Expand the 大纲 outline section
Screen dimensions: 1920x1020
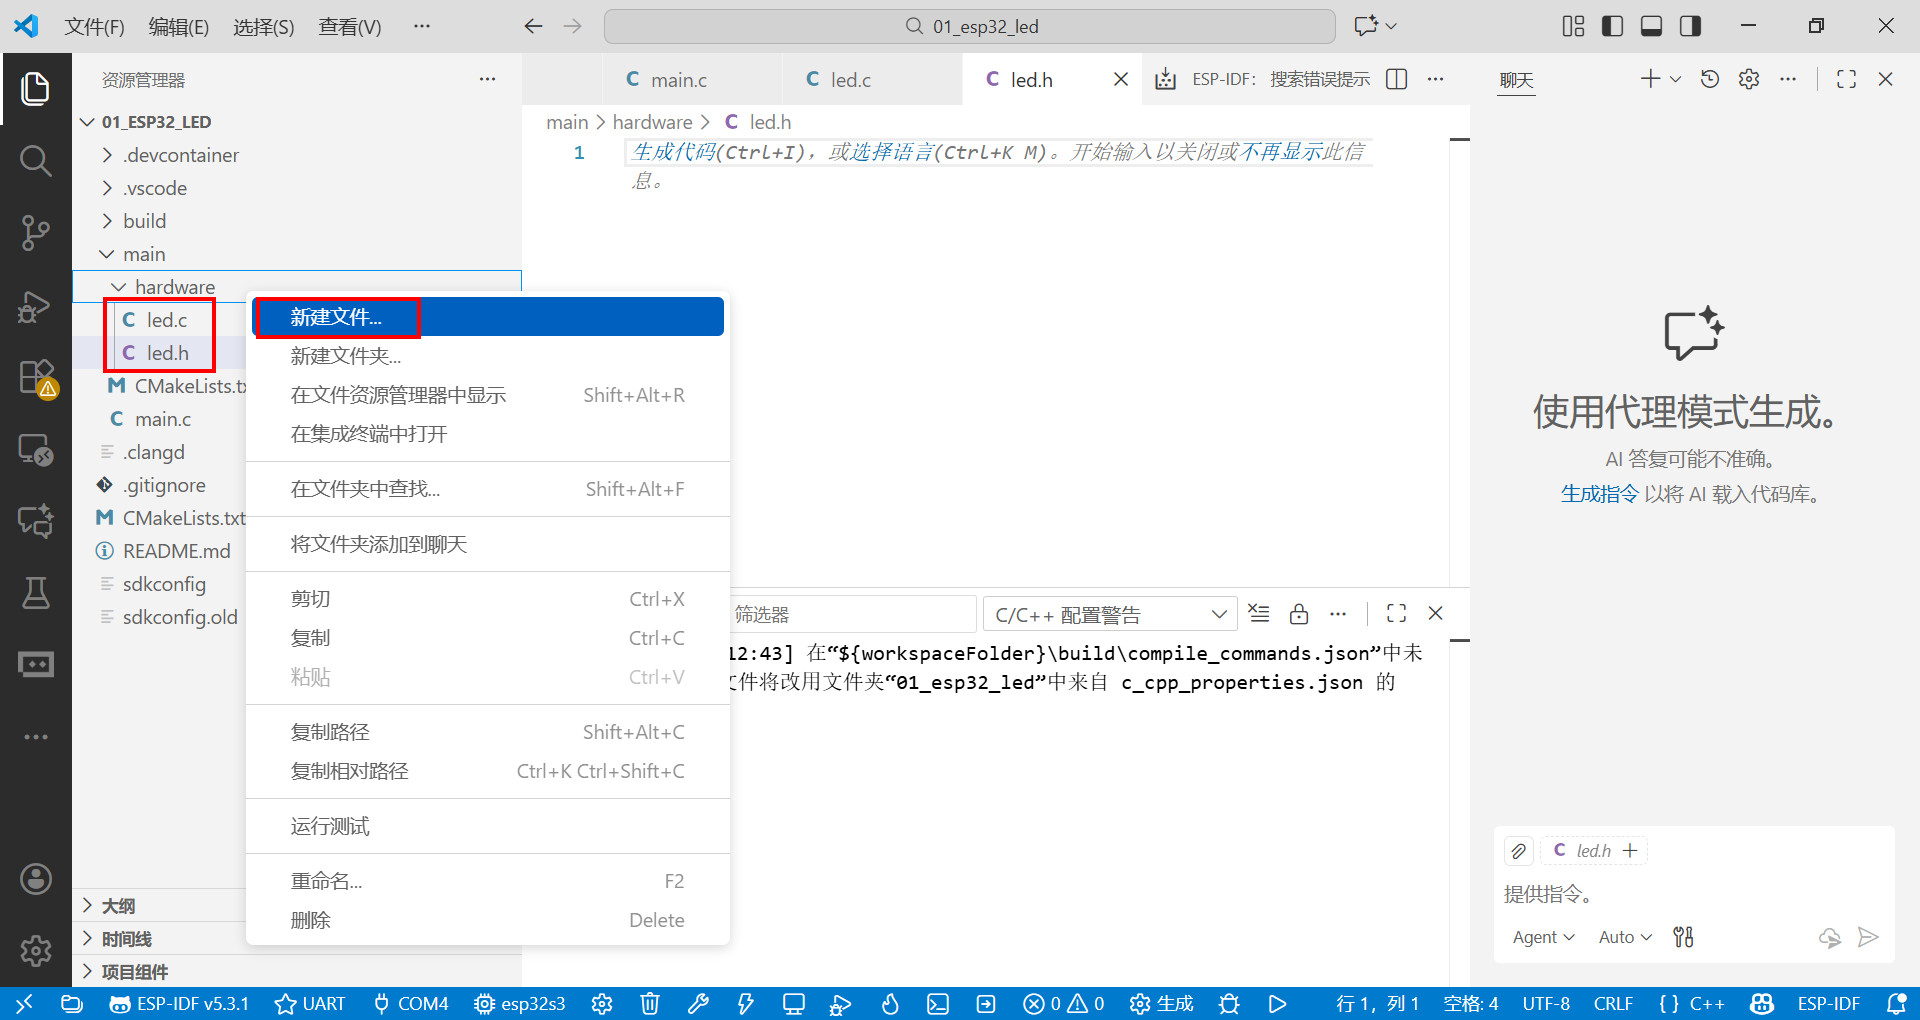click(118, 906)
